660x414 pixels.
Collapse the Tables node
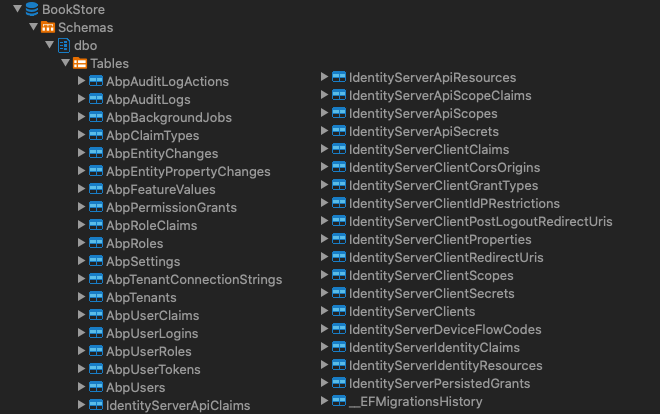(x=66, y=63)
